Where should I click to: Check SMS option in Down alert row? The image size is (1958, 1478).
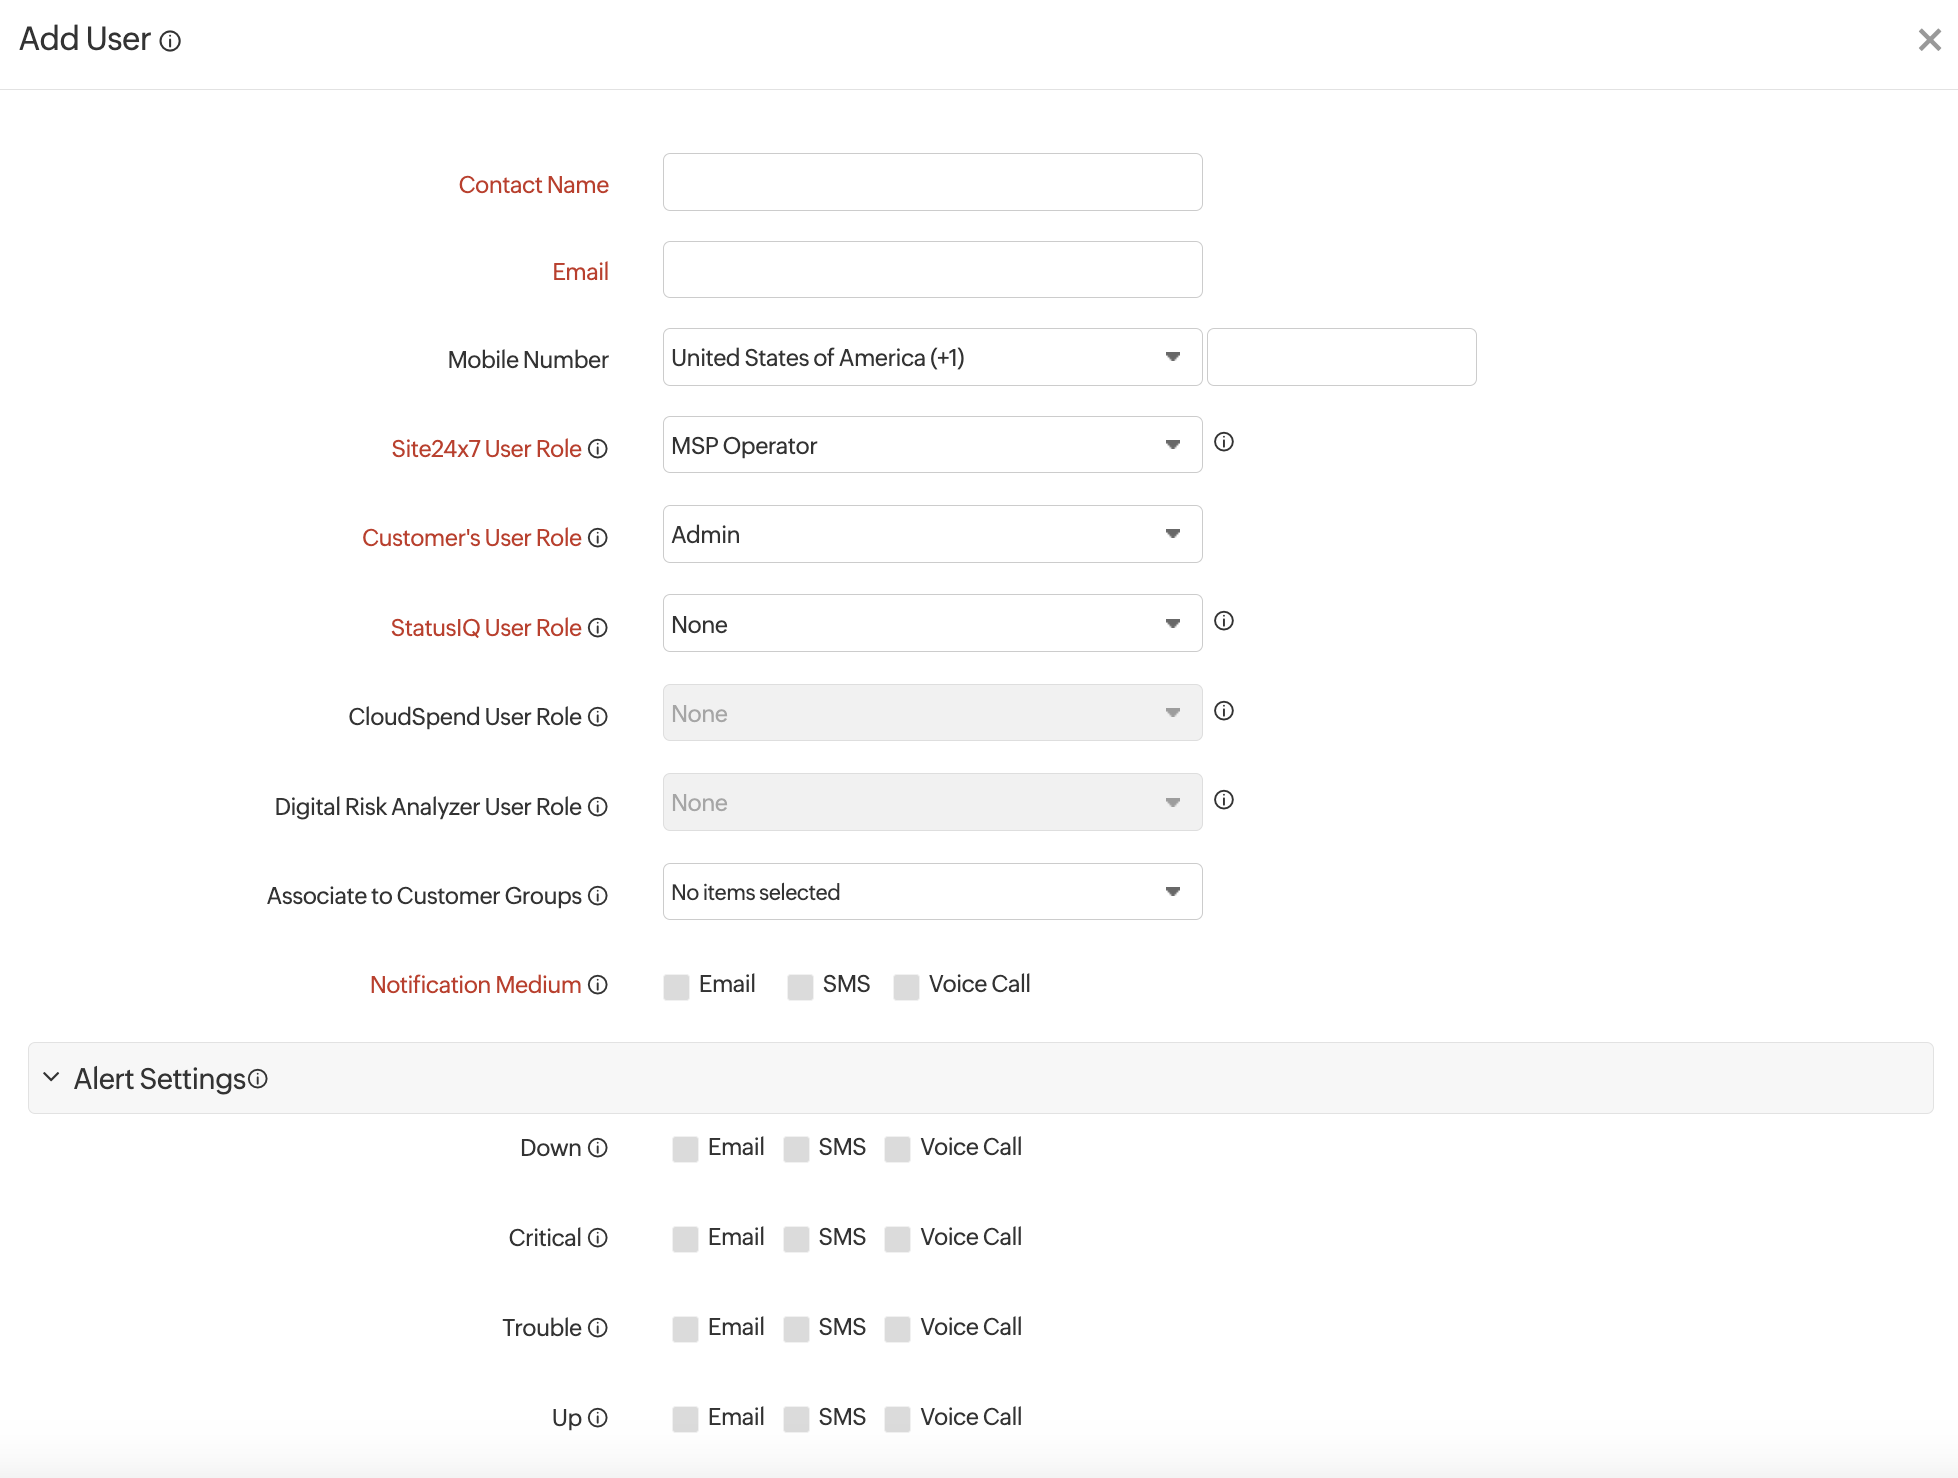point(796,1149)
